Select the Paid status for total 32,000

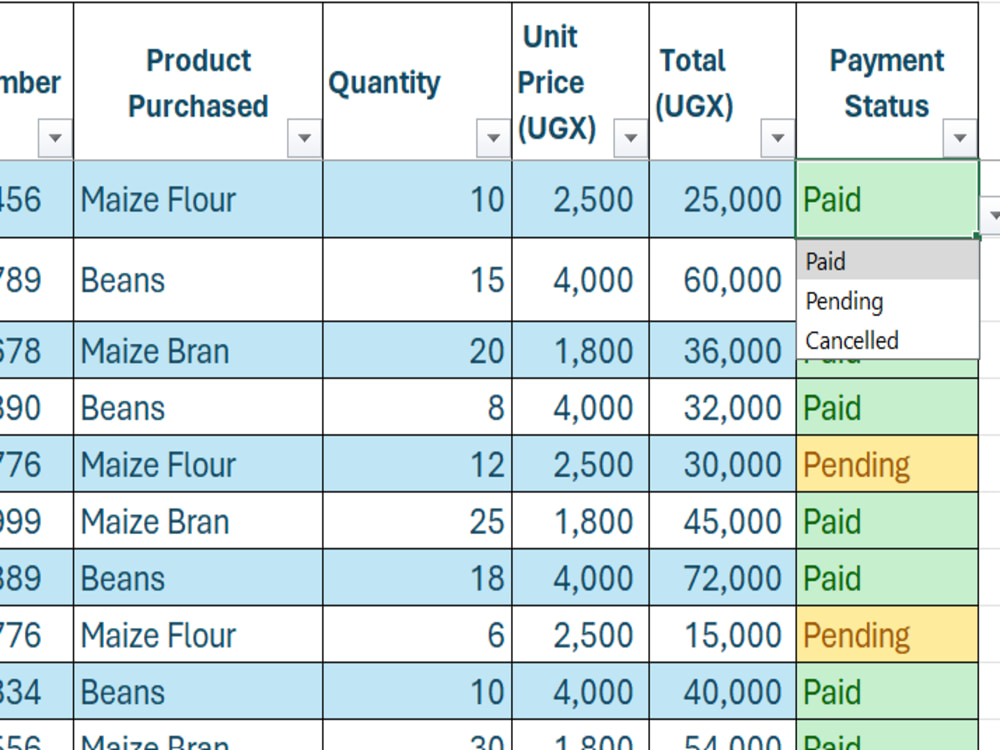coord(887,408)
